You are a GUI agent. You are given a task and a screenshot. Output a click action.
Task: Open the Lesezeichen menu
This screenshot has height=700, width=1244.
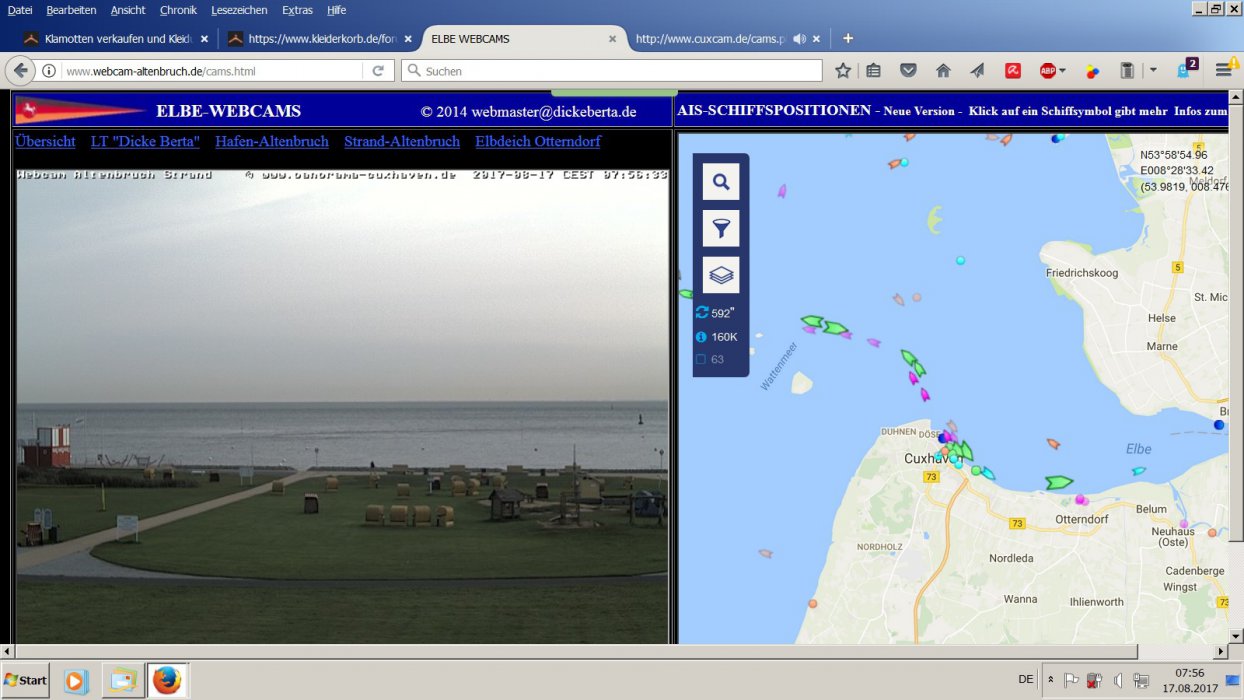click(239, 10)
